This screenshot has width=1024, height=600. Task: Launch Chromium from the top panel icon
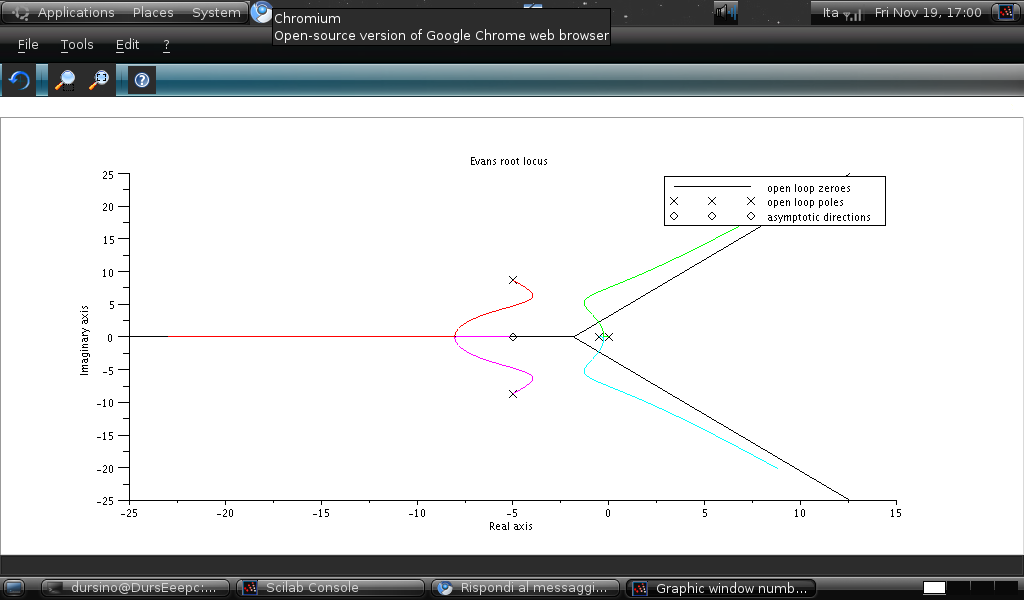click(261, 12)
